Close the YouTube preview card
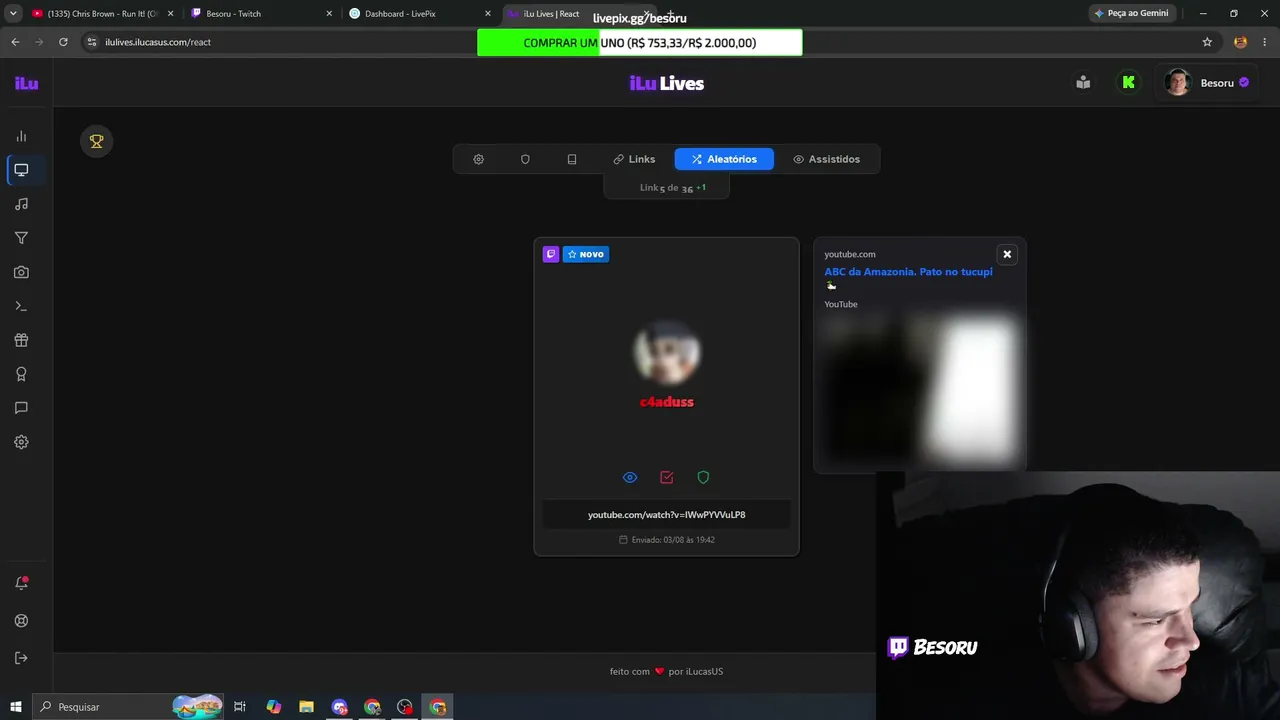Image resolution: width=1280 pixels, height=720 pixels. 1007,254
